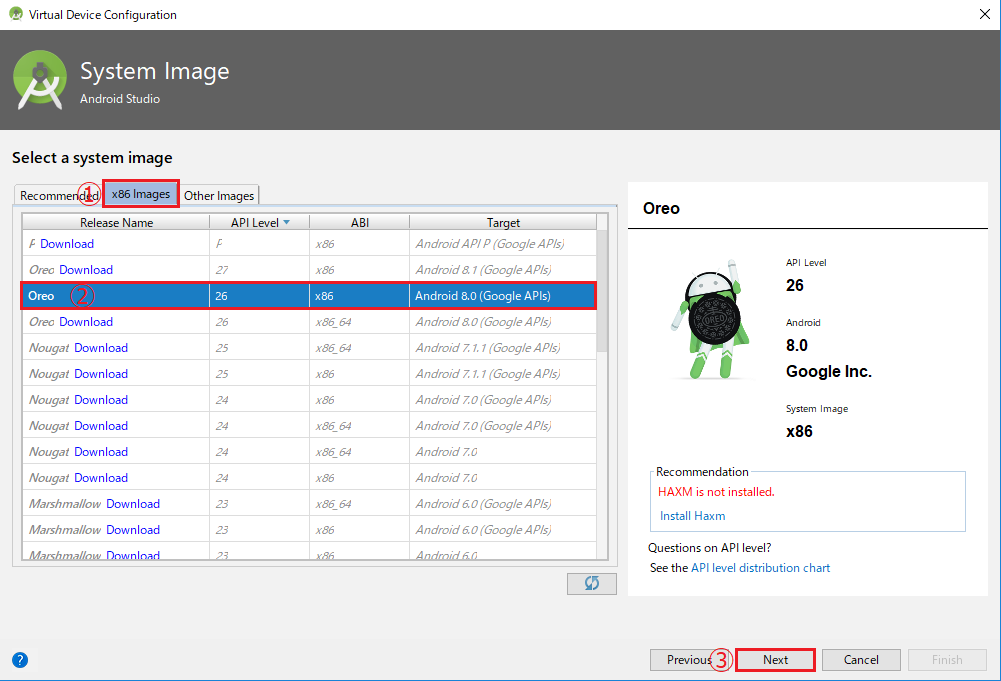Click the Oreo mascot image
This screenshot has height=681, width=1001.
(x=720, y=318)
